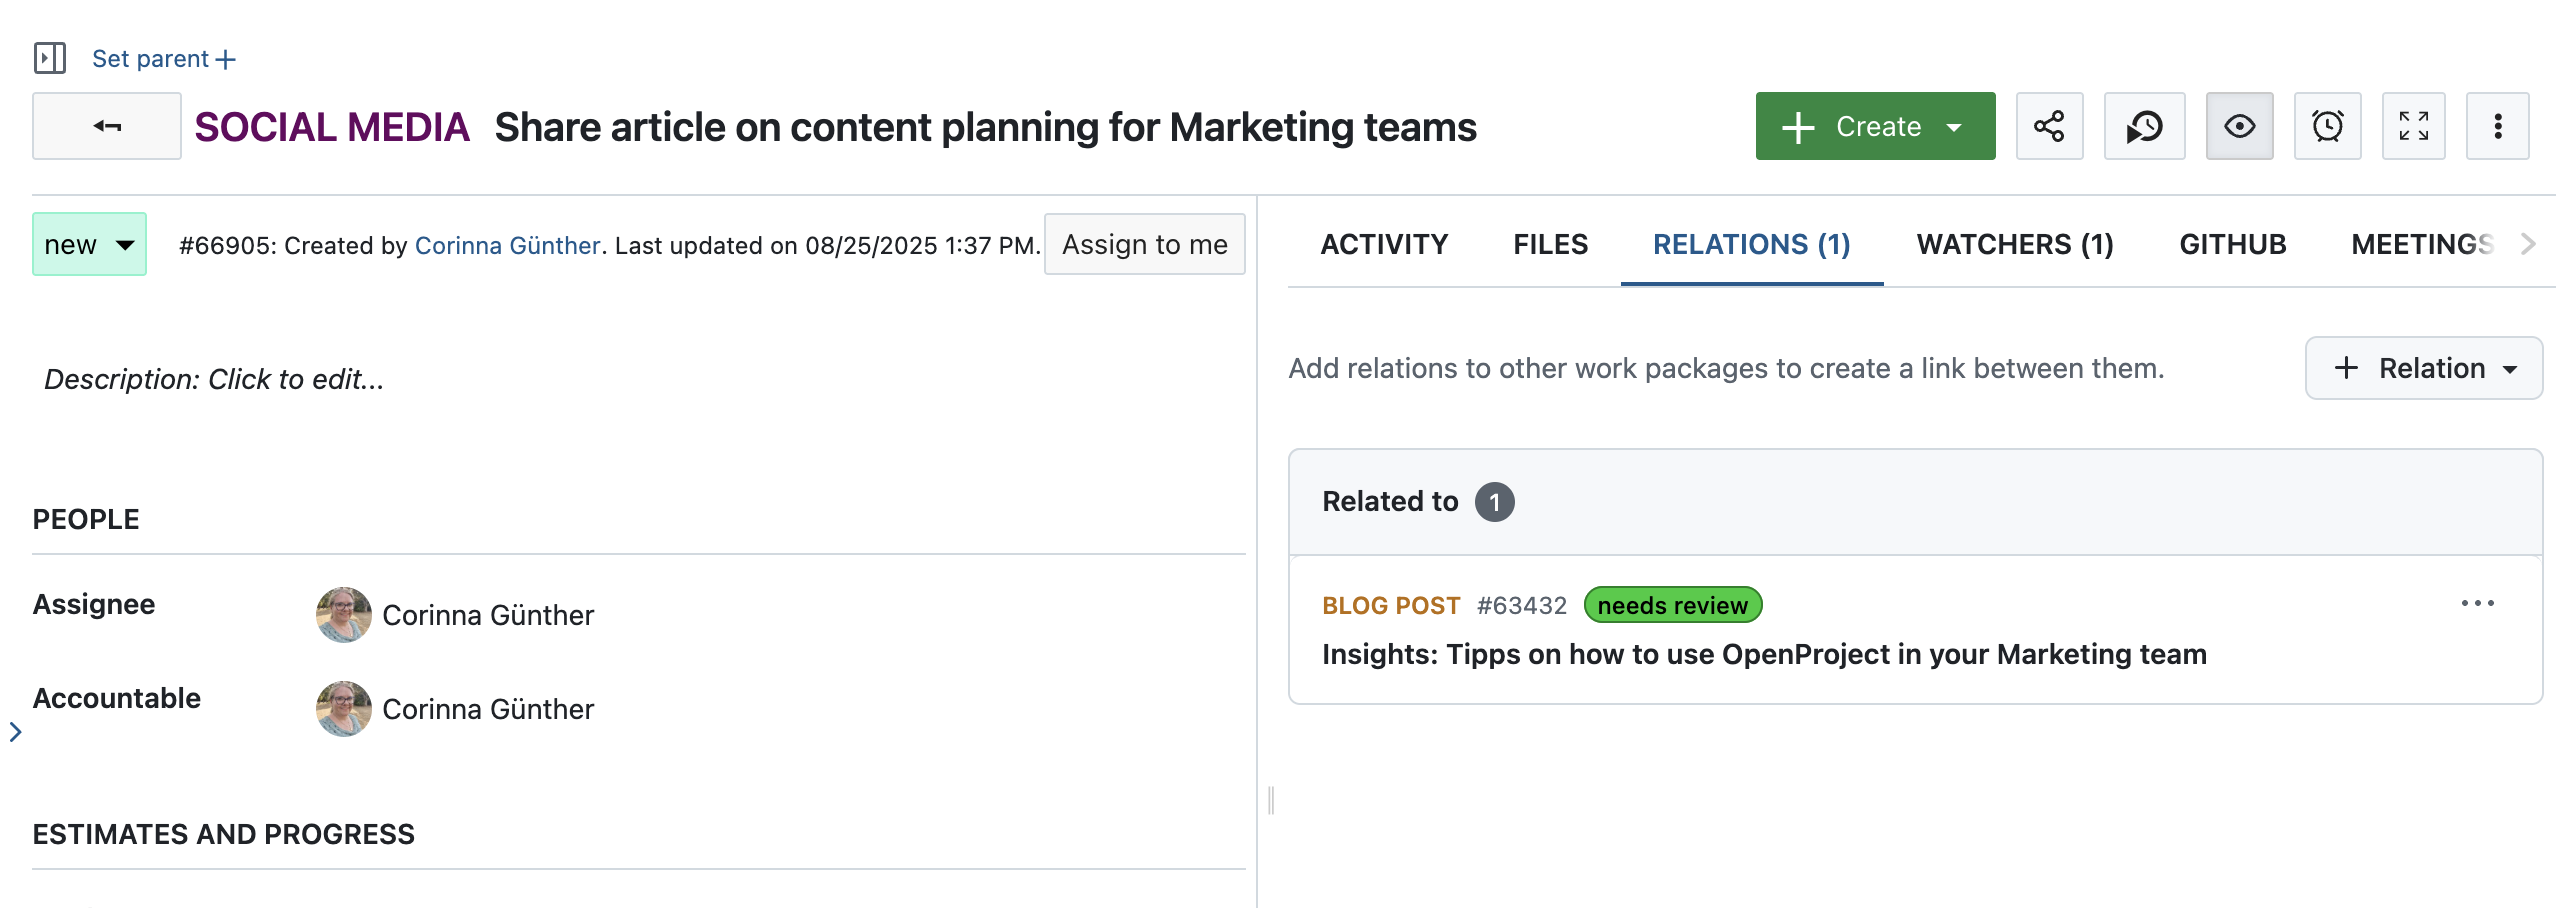2556x908 pixels.
Task: Open the Create dropdown arrow
Action: pyautogui.click(x=1950, y=126)
